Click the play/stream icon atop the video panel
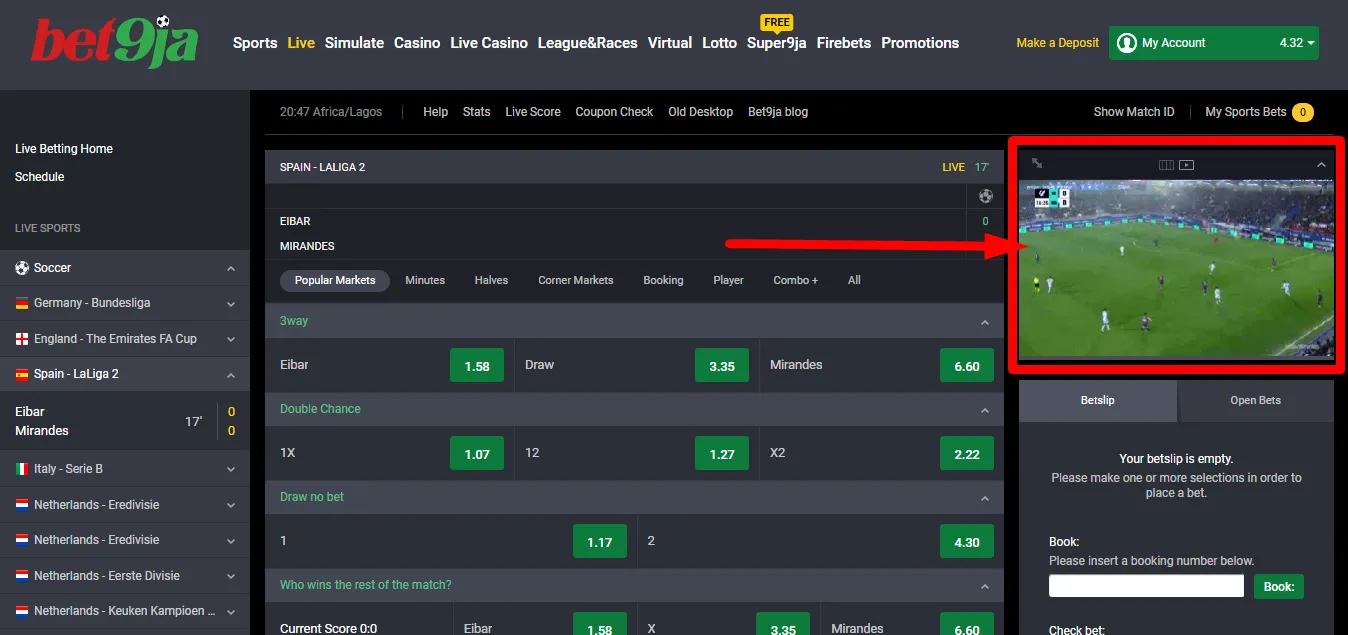This screenshot has width=1348, height=635. pyautogui.click(x=1187, y=165)
